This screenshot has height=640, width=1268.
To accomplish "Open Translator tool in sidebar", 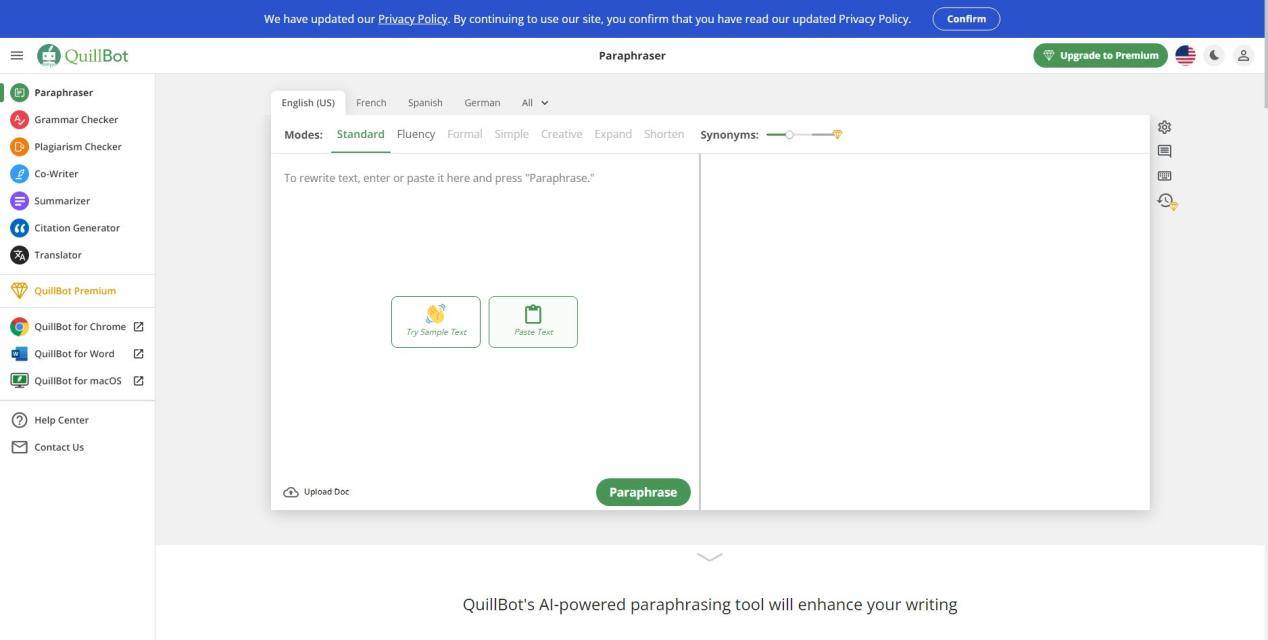I will coord(58,255).
